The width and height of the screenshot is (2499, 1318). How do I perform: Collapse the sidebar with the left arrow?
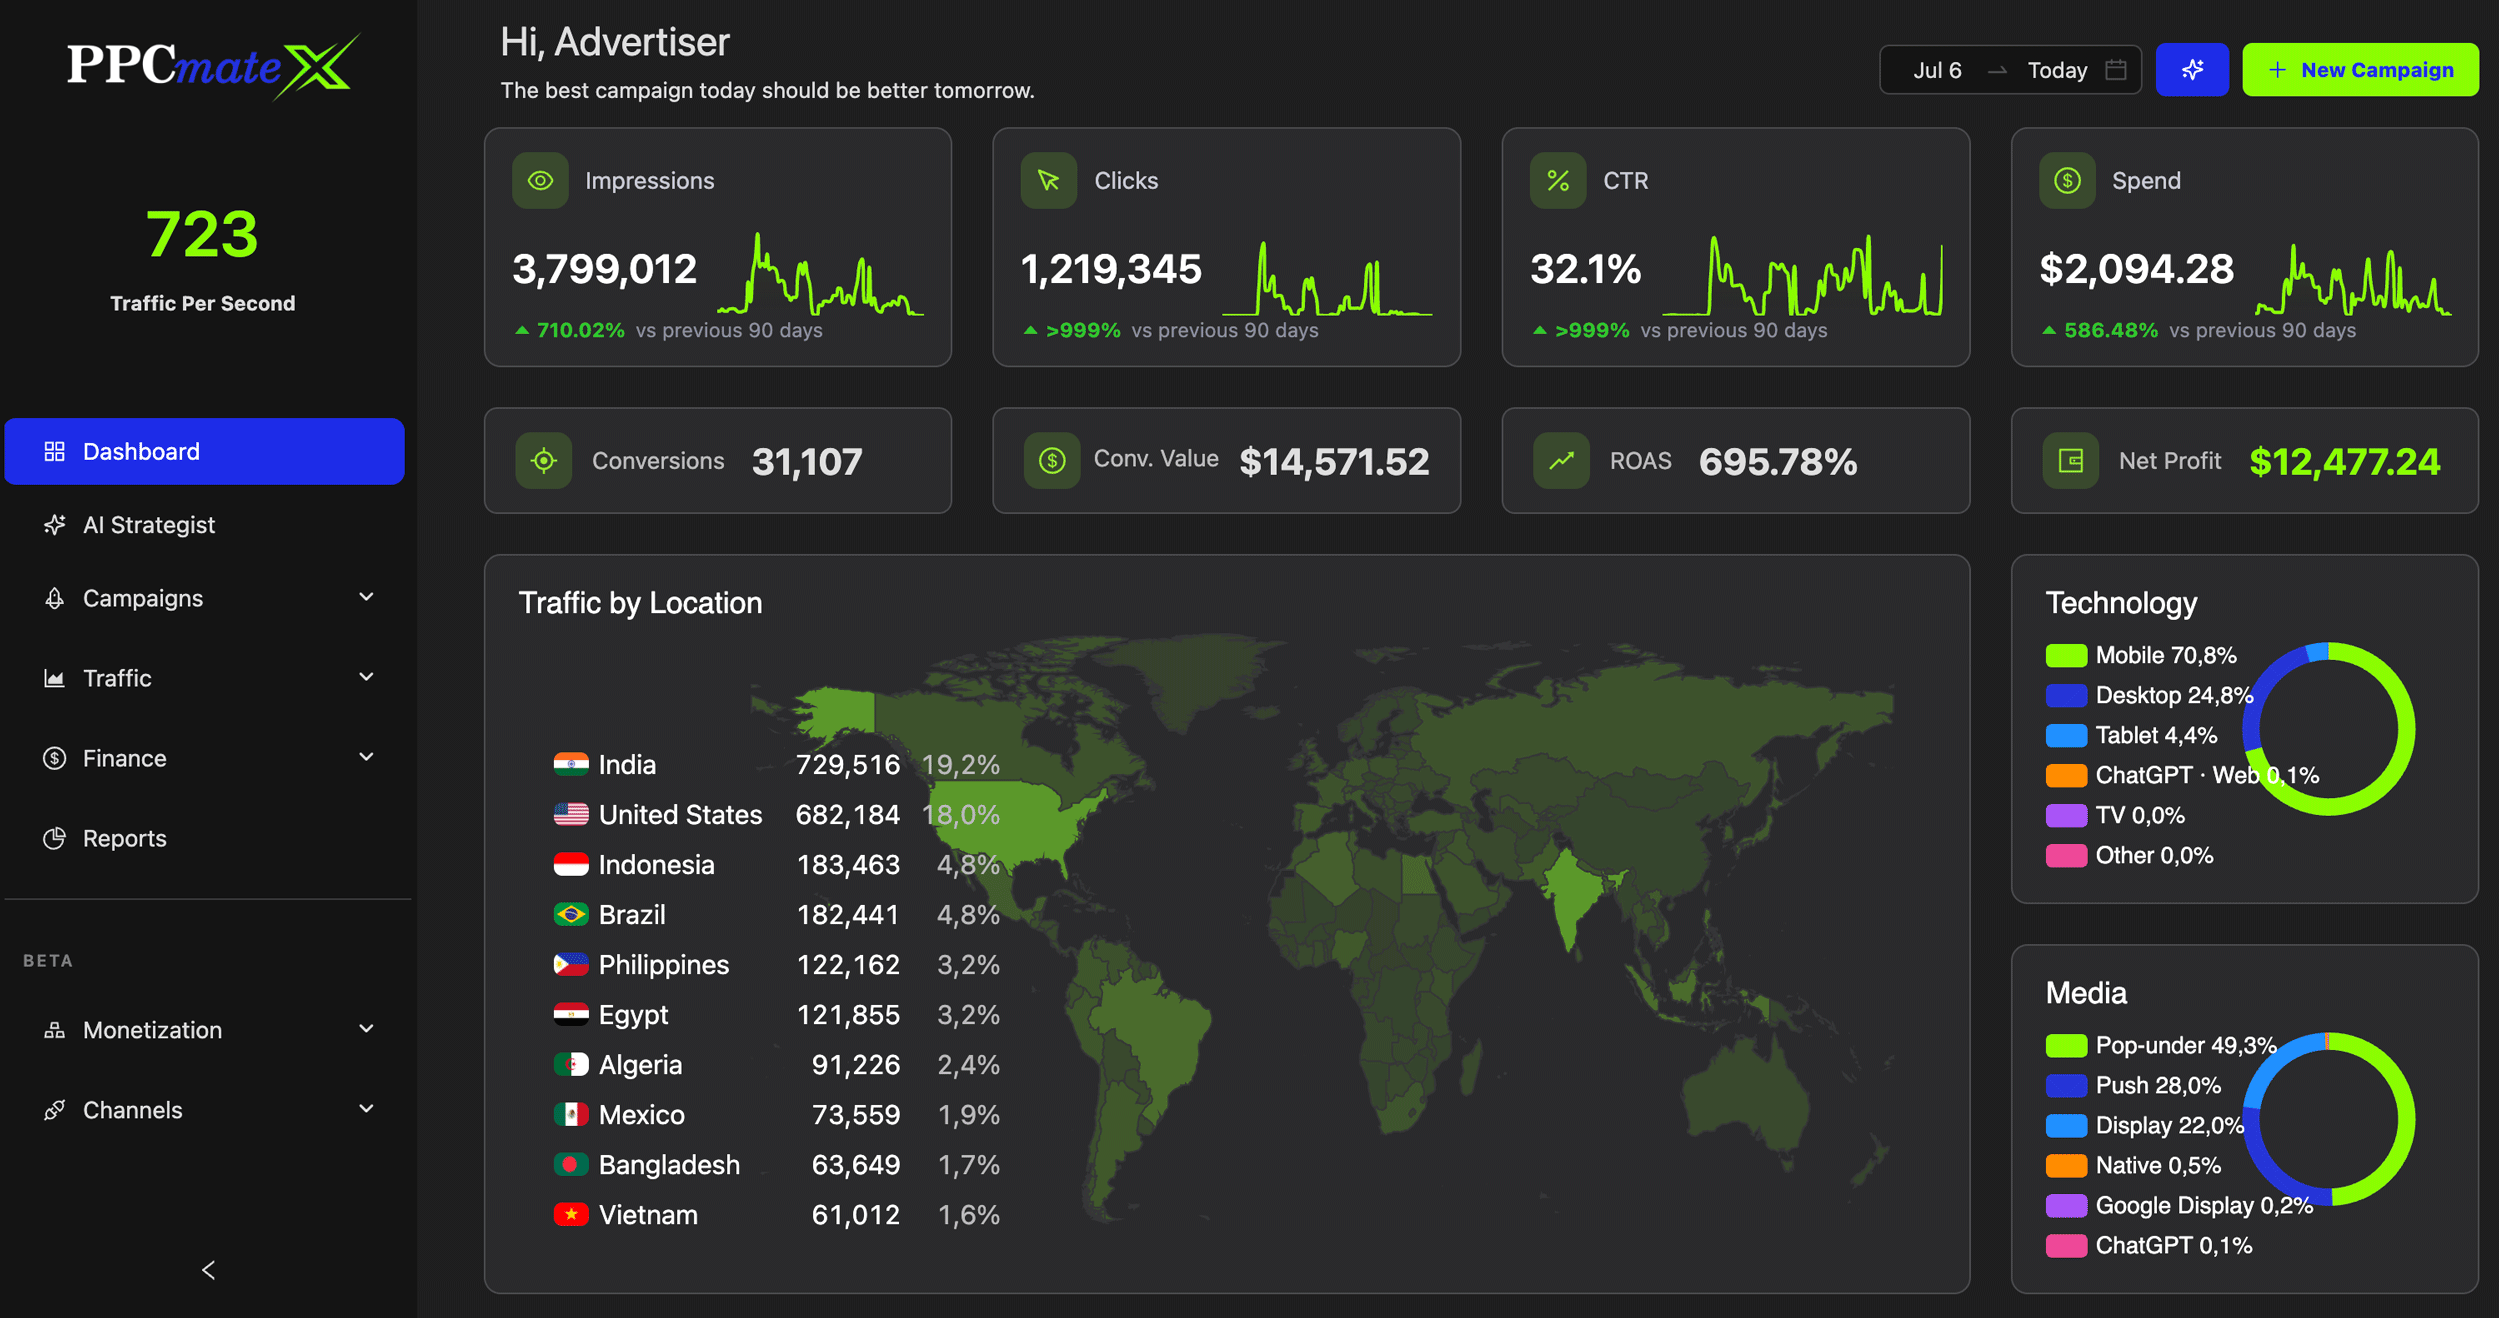point(208,1270)
